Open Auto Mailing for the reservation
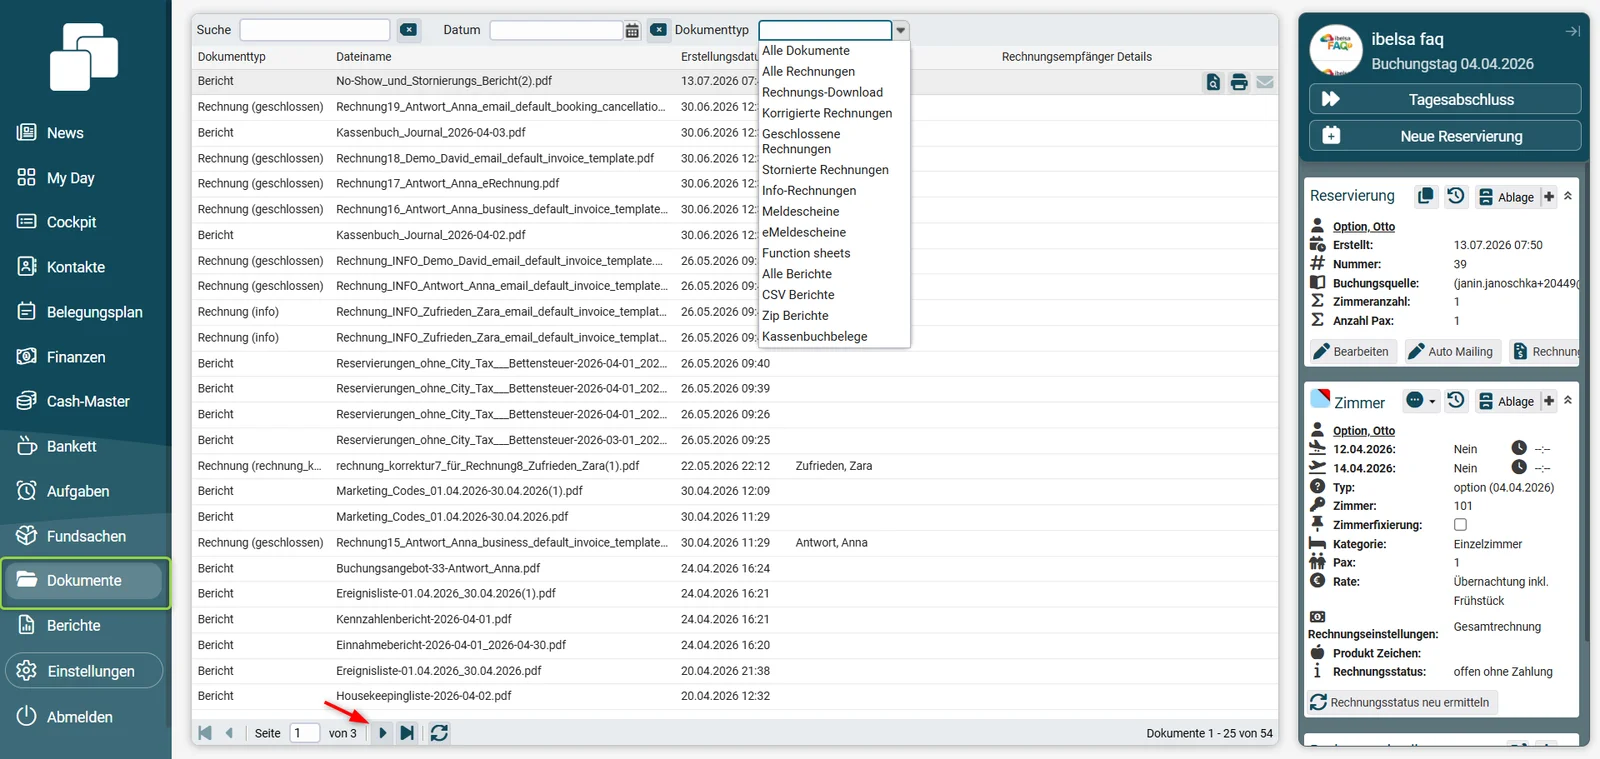 [x=1453, y=352]
